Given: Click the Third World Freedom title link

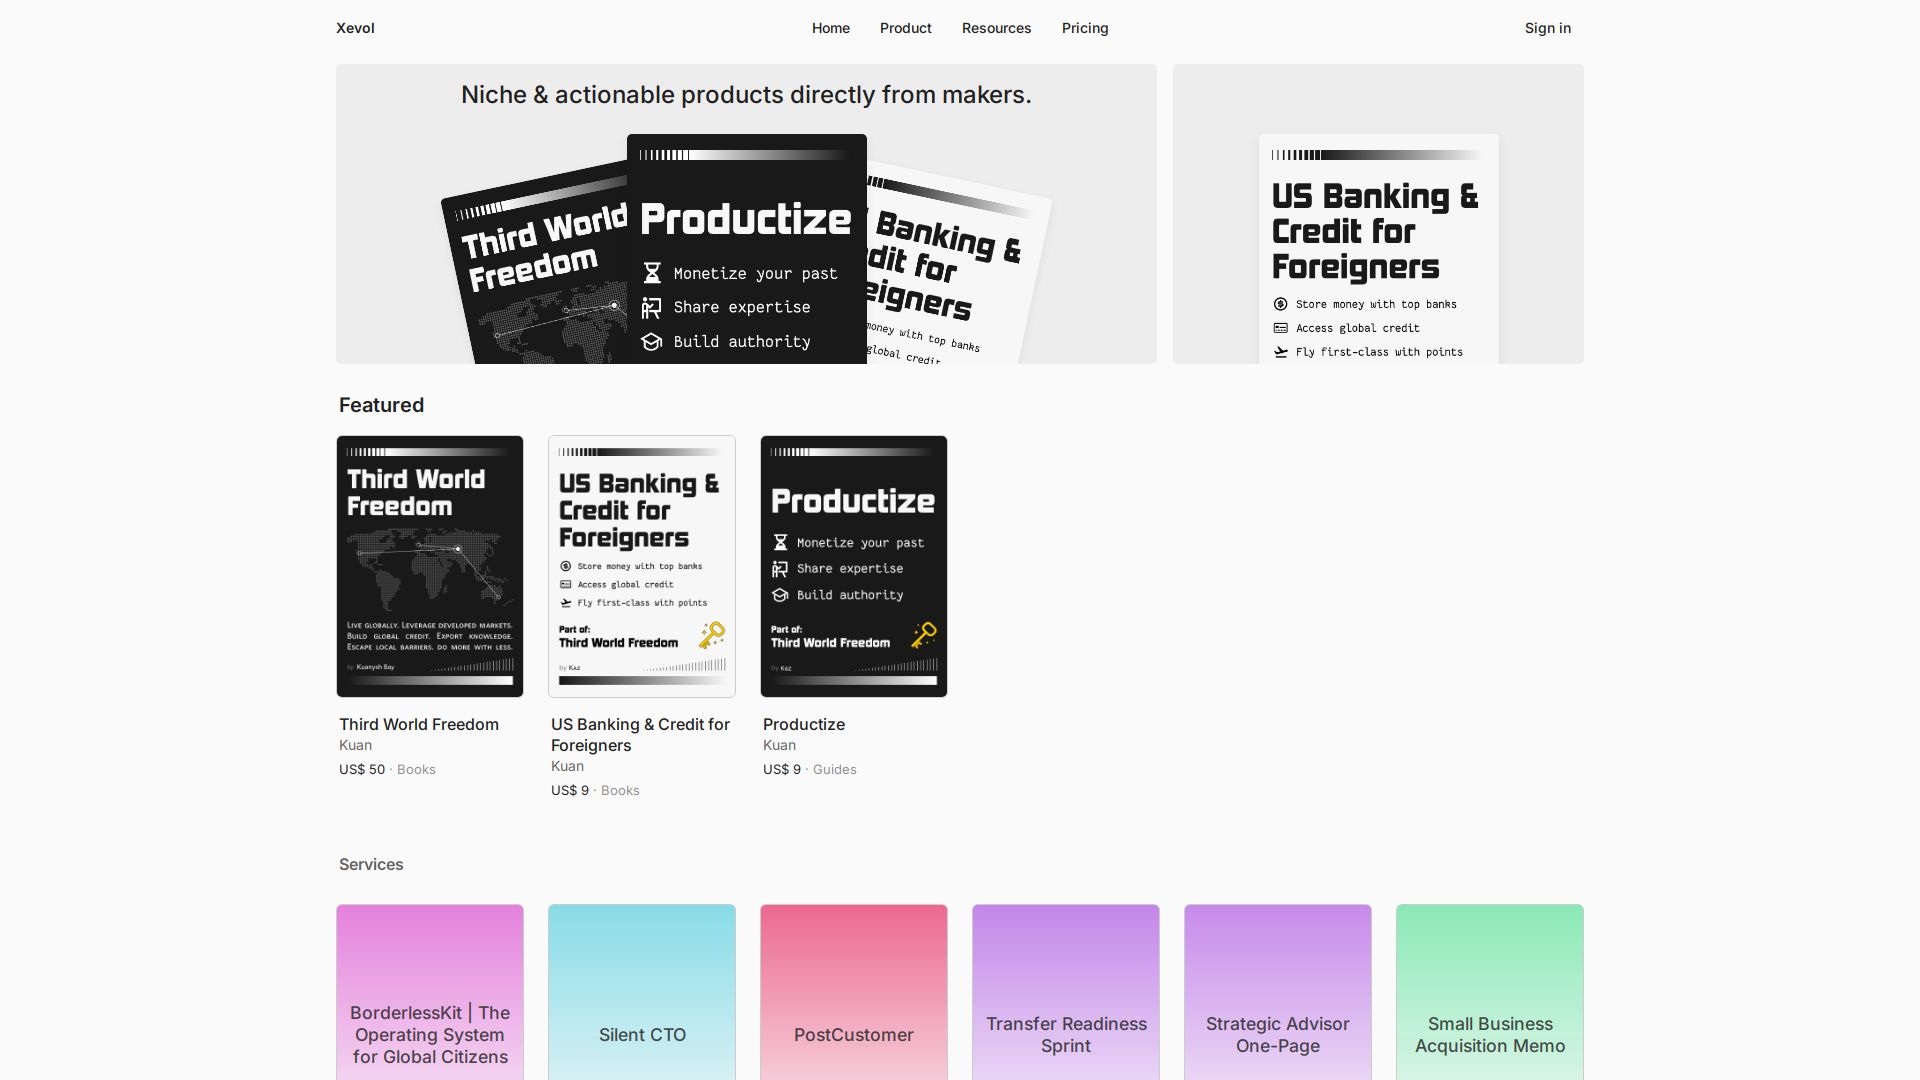Looking at the screenshot, I should [418, 724].
